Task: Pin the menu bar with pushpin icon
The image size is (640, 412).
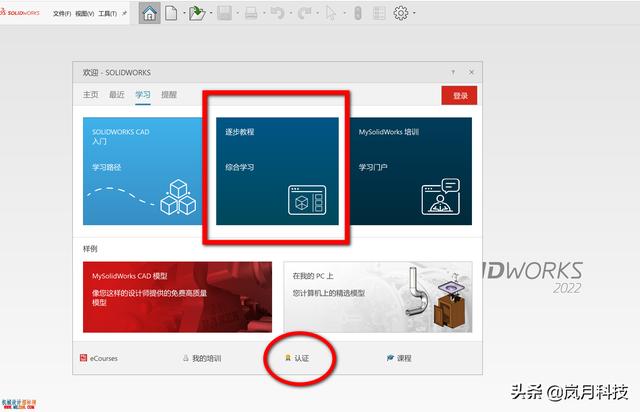Action: coord(124,13)
